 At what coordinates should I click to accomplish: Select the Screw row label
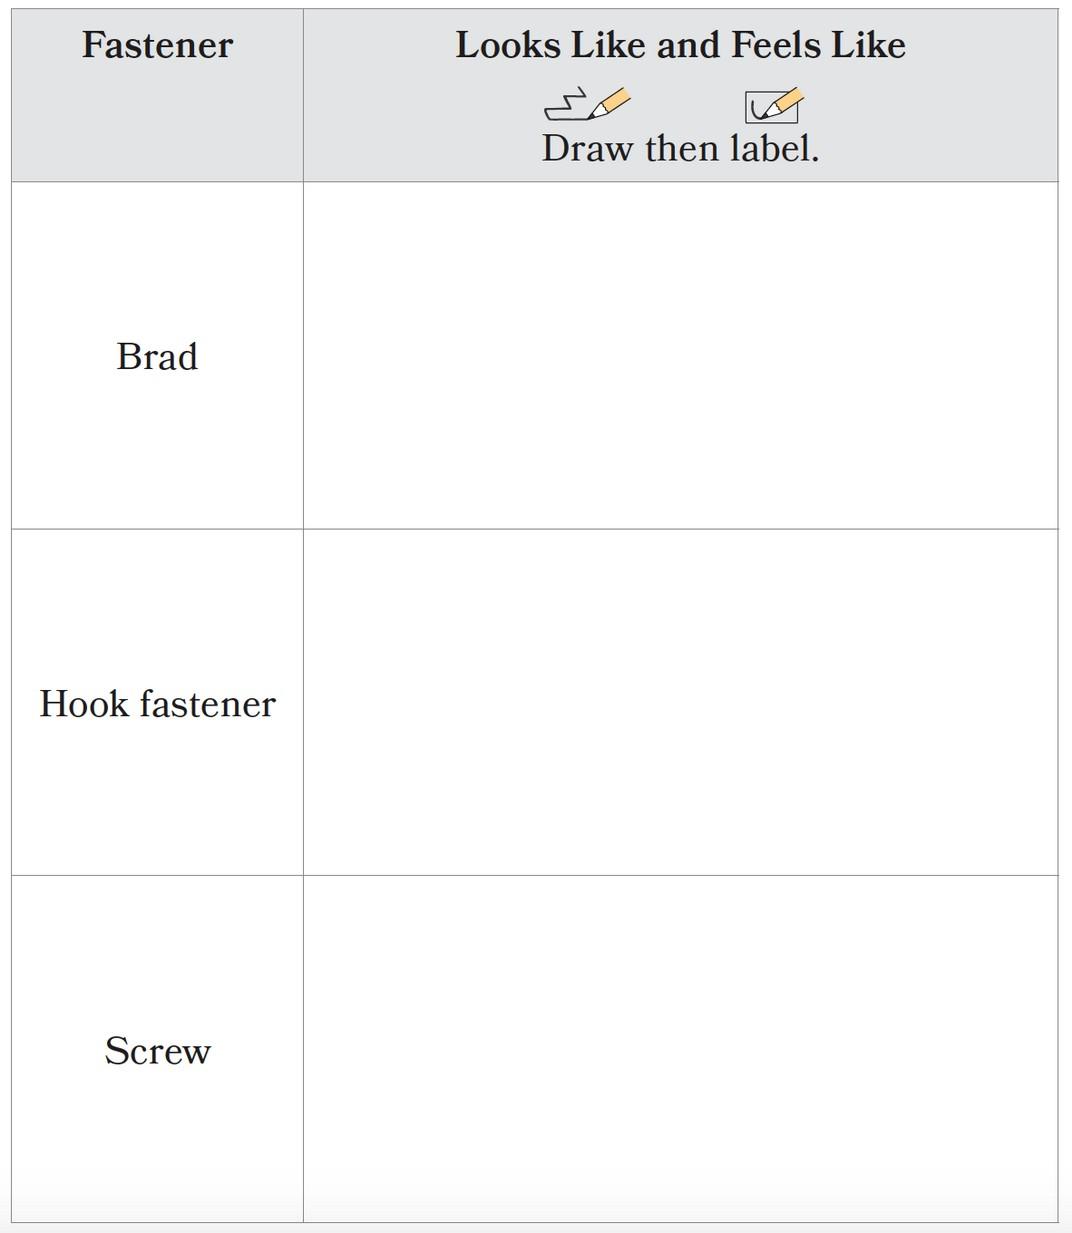(x=157, y=1051)
